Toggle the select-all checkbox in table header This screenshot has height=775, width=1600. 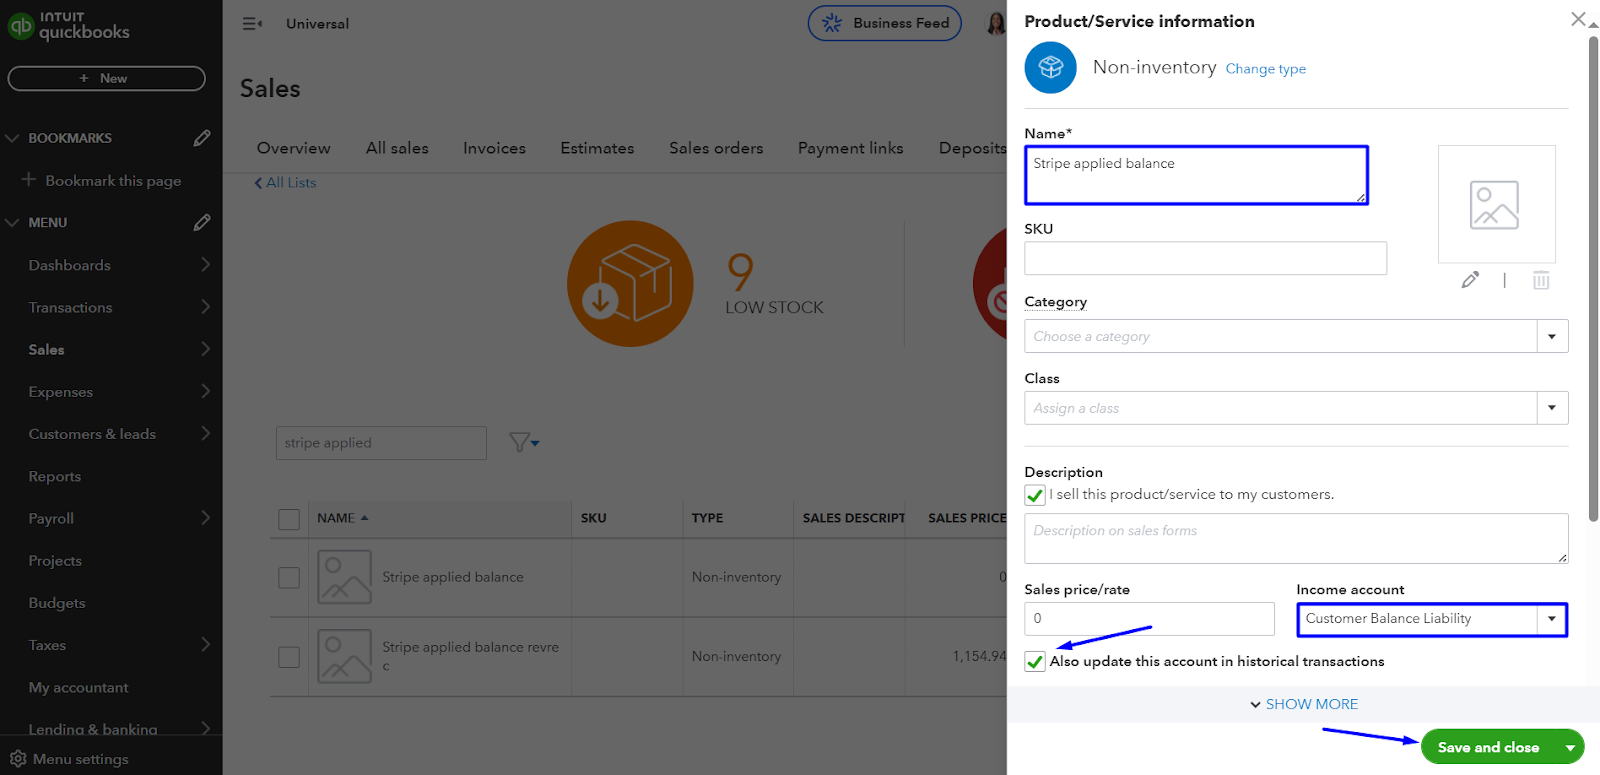pyautogui.click(x=289, y=519)
